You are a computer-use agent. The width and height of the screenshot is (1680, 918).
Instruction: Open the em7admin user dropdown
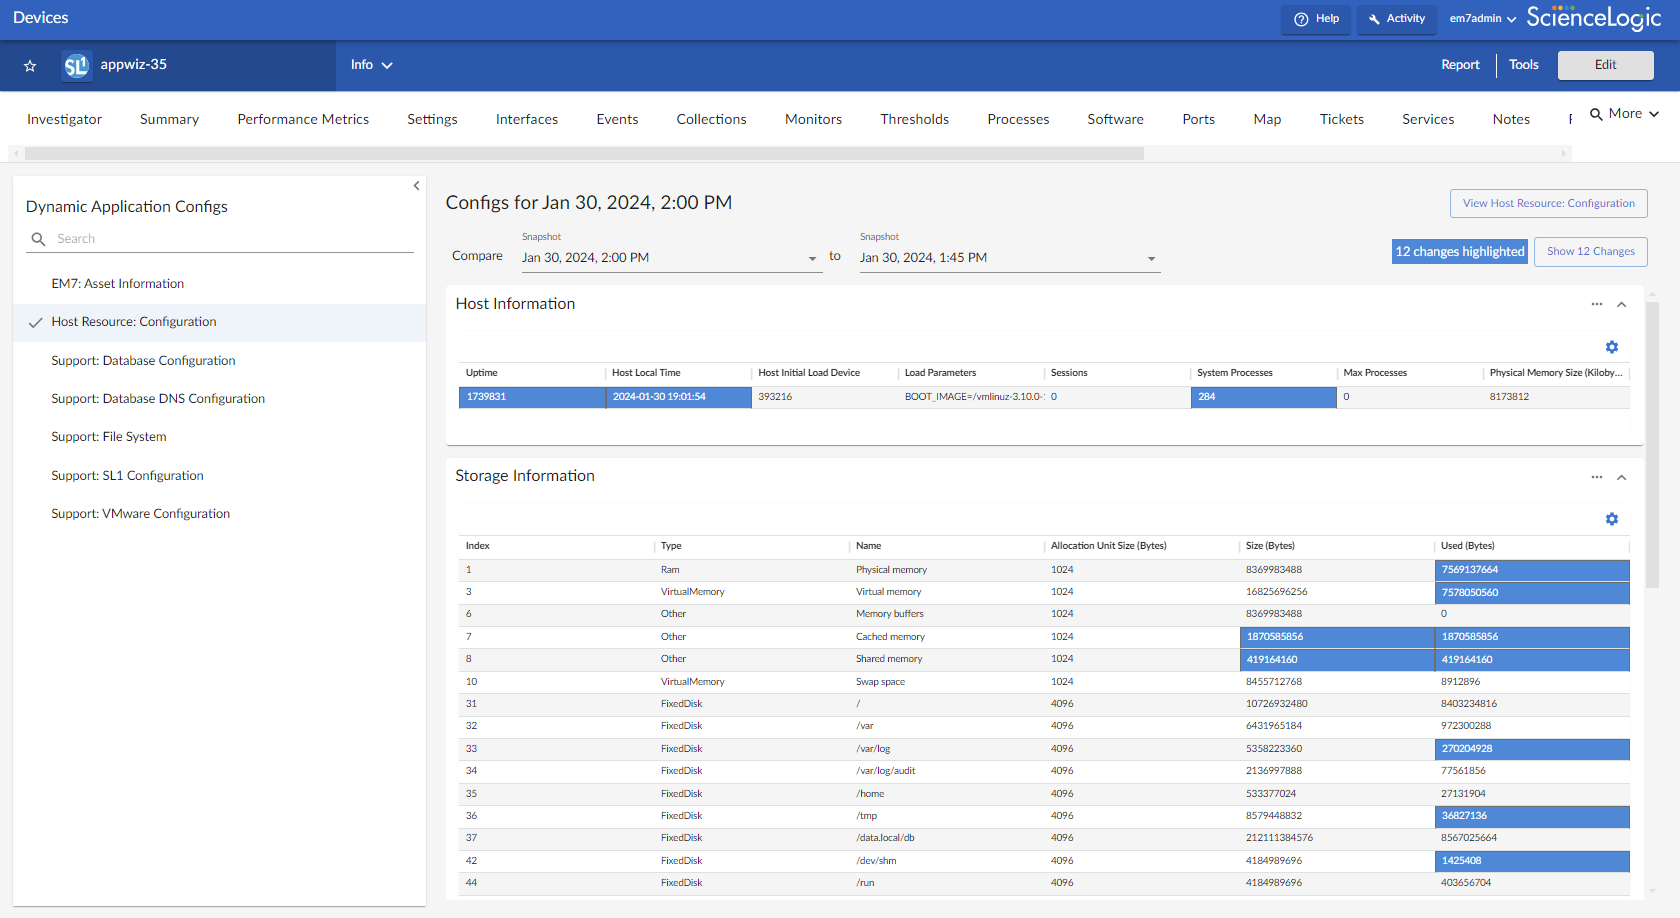pyautogui.click(x=1482, y=19)
